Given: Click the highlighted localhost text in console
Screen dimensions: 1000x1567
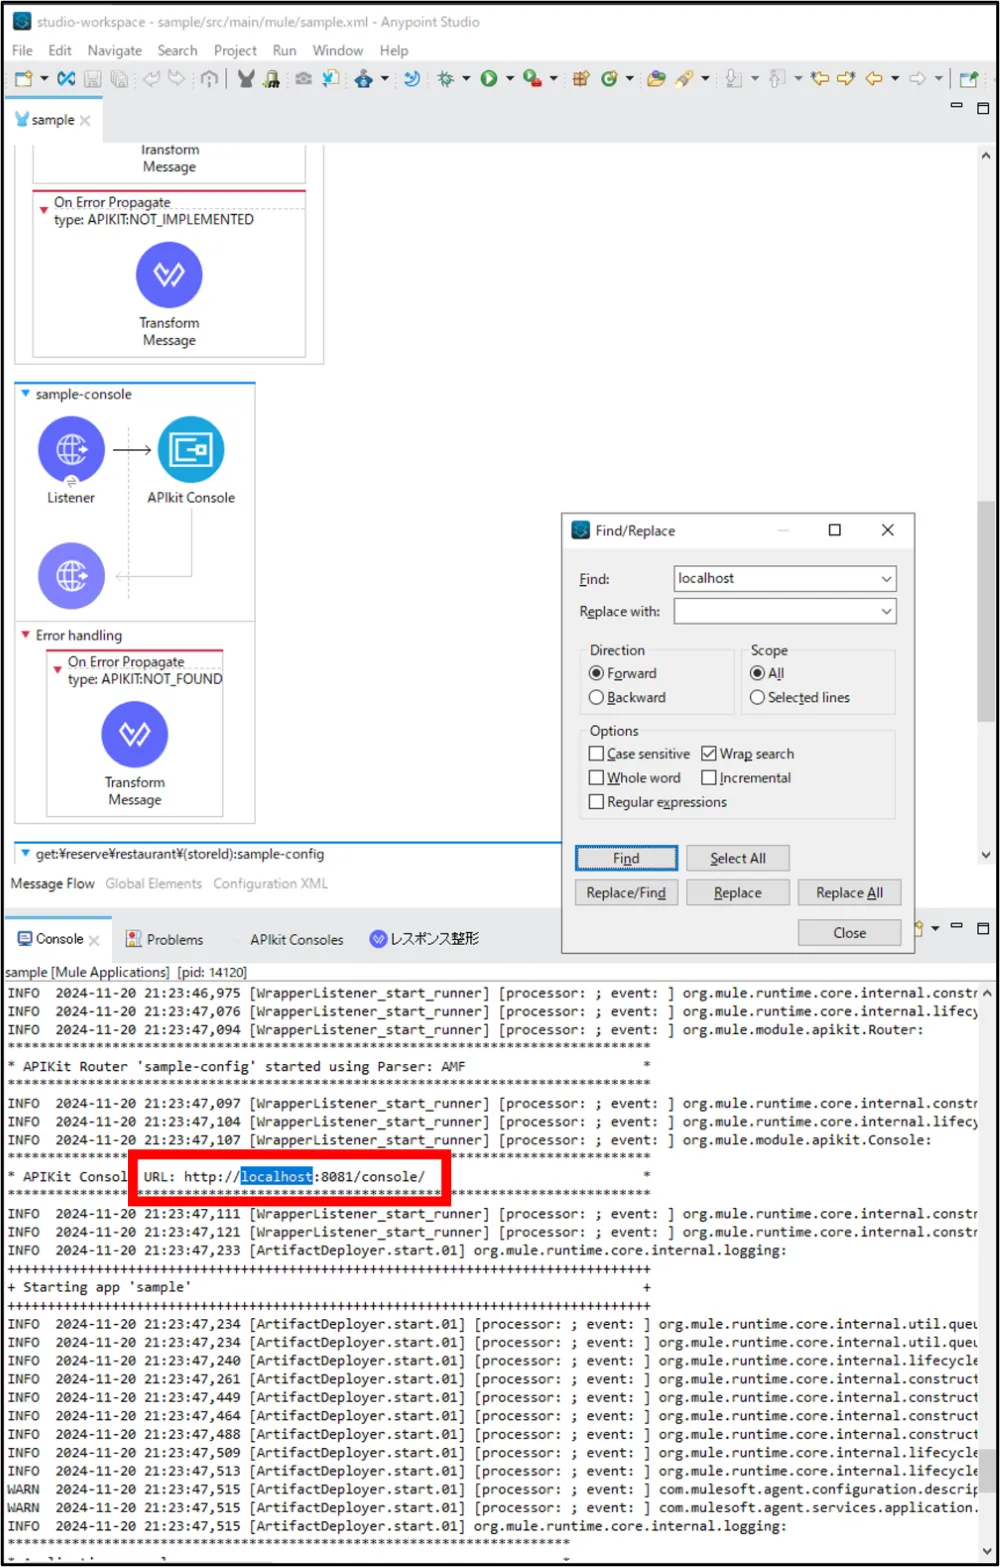Looking at the screenshot, I should [277, 1177].
